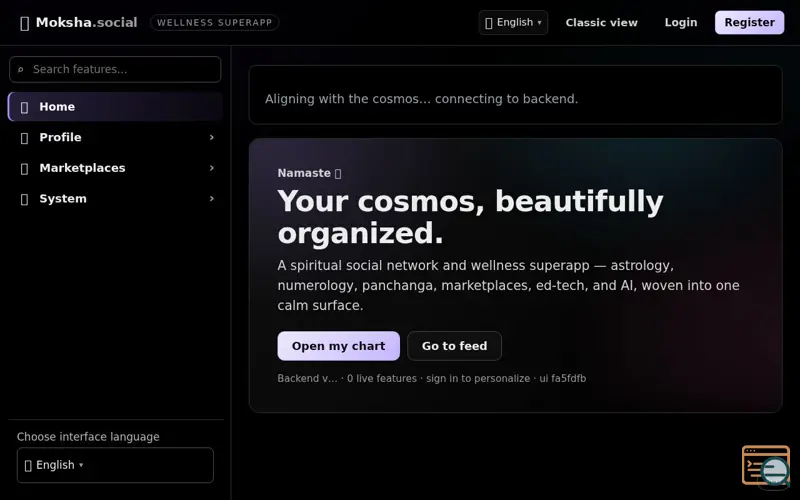800x500 pixels.
Task: Select Home in the sidebar
Action: (x=115, y=107)
